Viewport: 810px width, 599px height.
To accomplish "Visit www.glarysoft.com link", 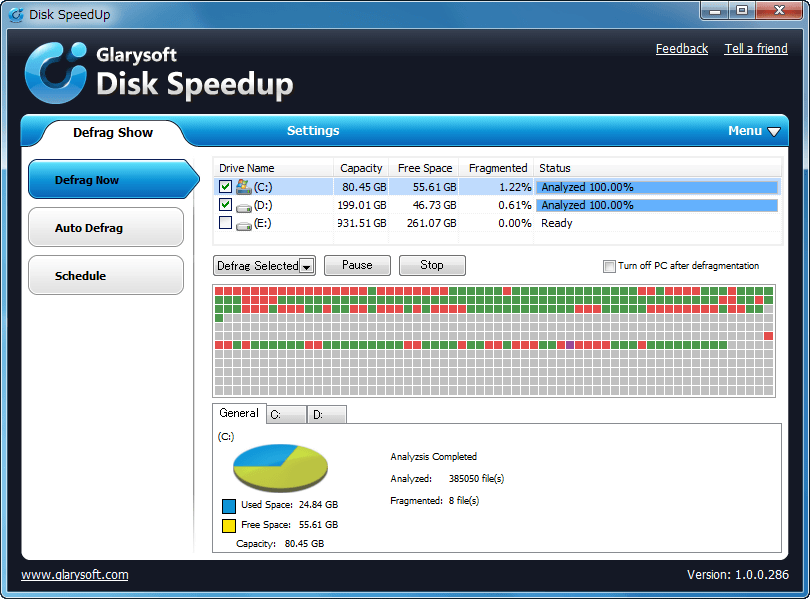I will tap(74, 575).
